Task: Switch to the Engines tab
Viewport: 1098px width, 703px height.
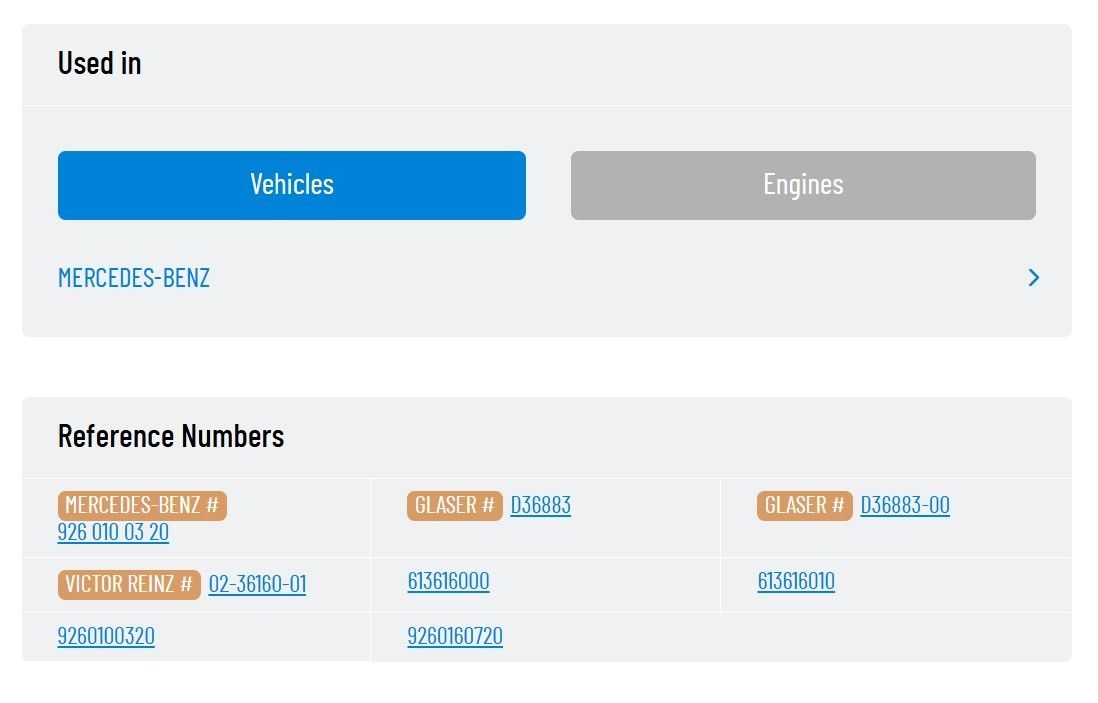Action: pyautogui.click(x=803, y=185)
